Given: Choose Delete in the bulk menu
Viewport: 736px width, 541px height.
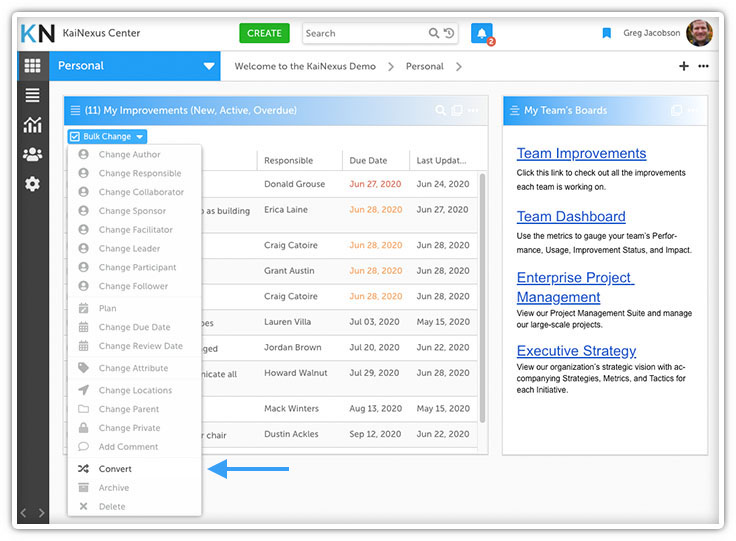Looking at the screenshot, I should coord(135,506).
